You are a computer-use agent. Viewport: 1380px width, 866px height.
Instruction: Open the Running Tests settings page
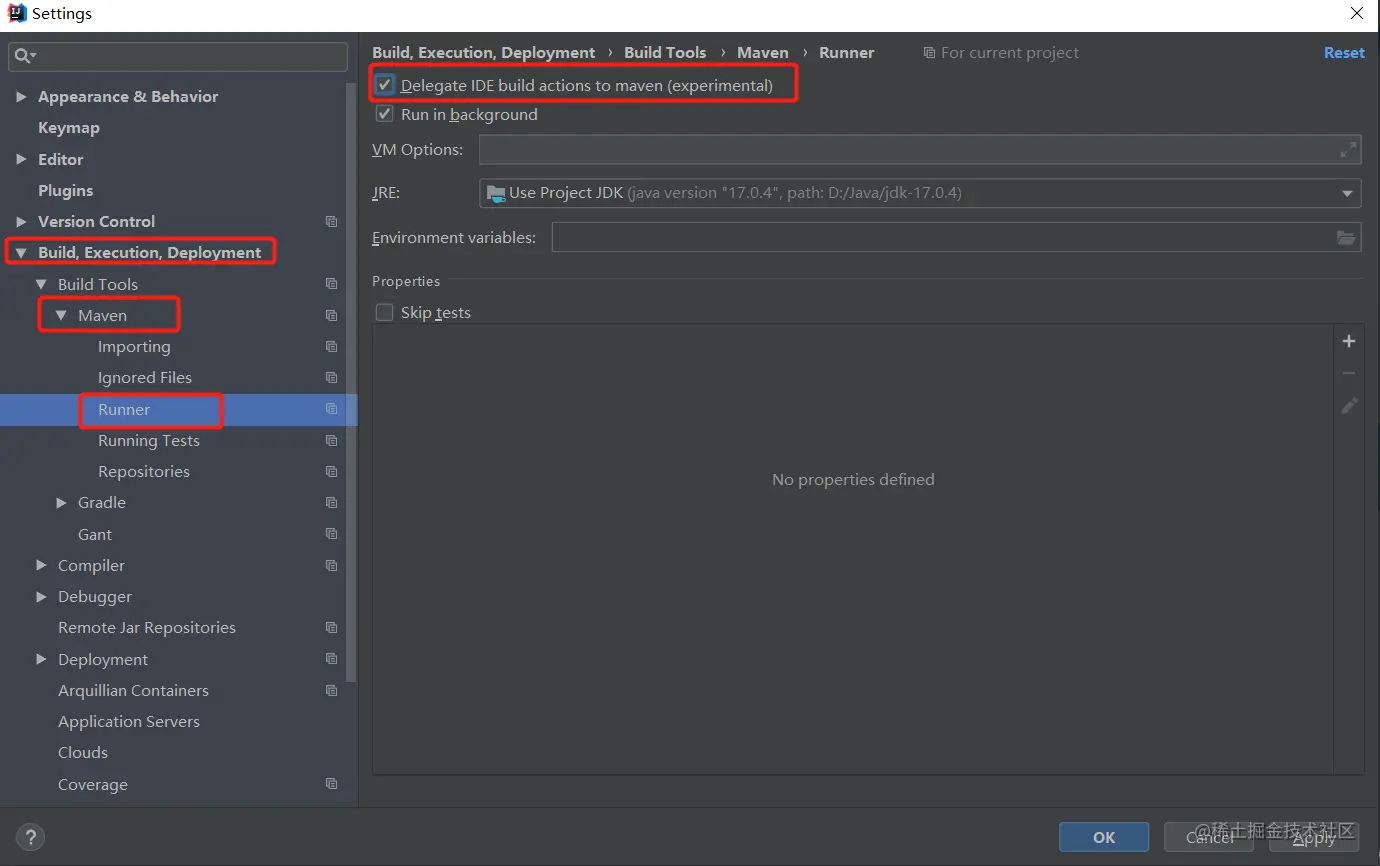[x=149, y=440]
